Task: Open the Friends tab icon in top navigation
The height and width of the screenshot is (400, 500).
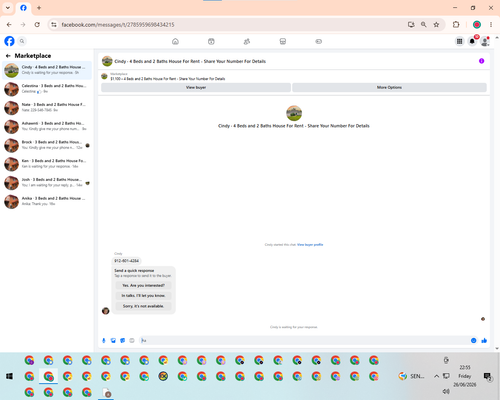Action: [247, 41]
